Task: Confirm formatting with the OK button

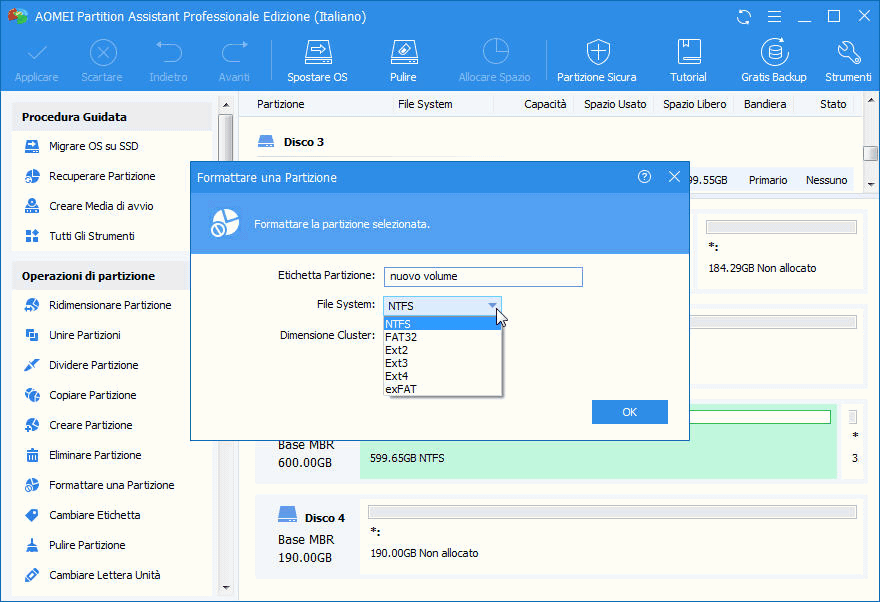Action: click(629, 412)
